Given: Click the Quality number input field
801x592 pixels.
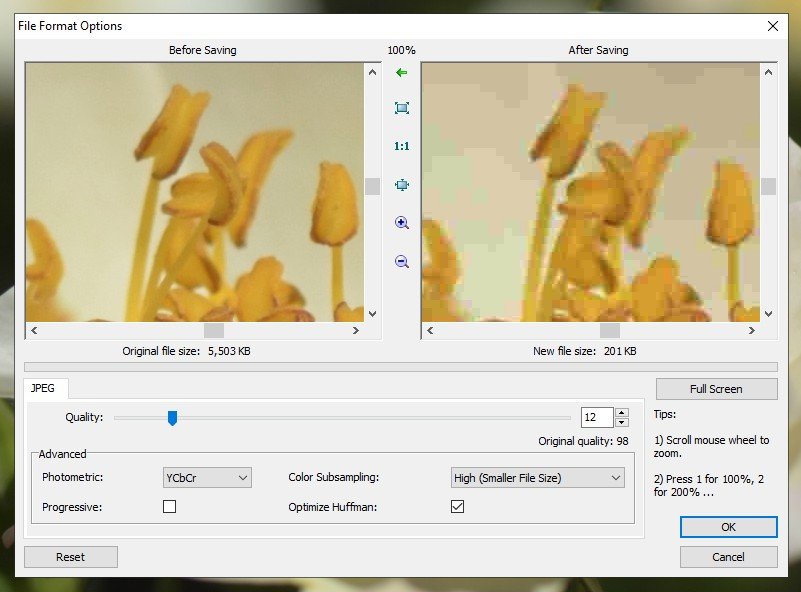Looking at the screenshot, I should [596, 418].
